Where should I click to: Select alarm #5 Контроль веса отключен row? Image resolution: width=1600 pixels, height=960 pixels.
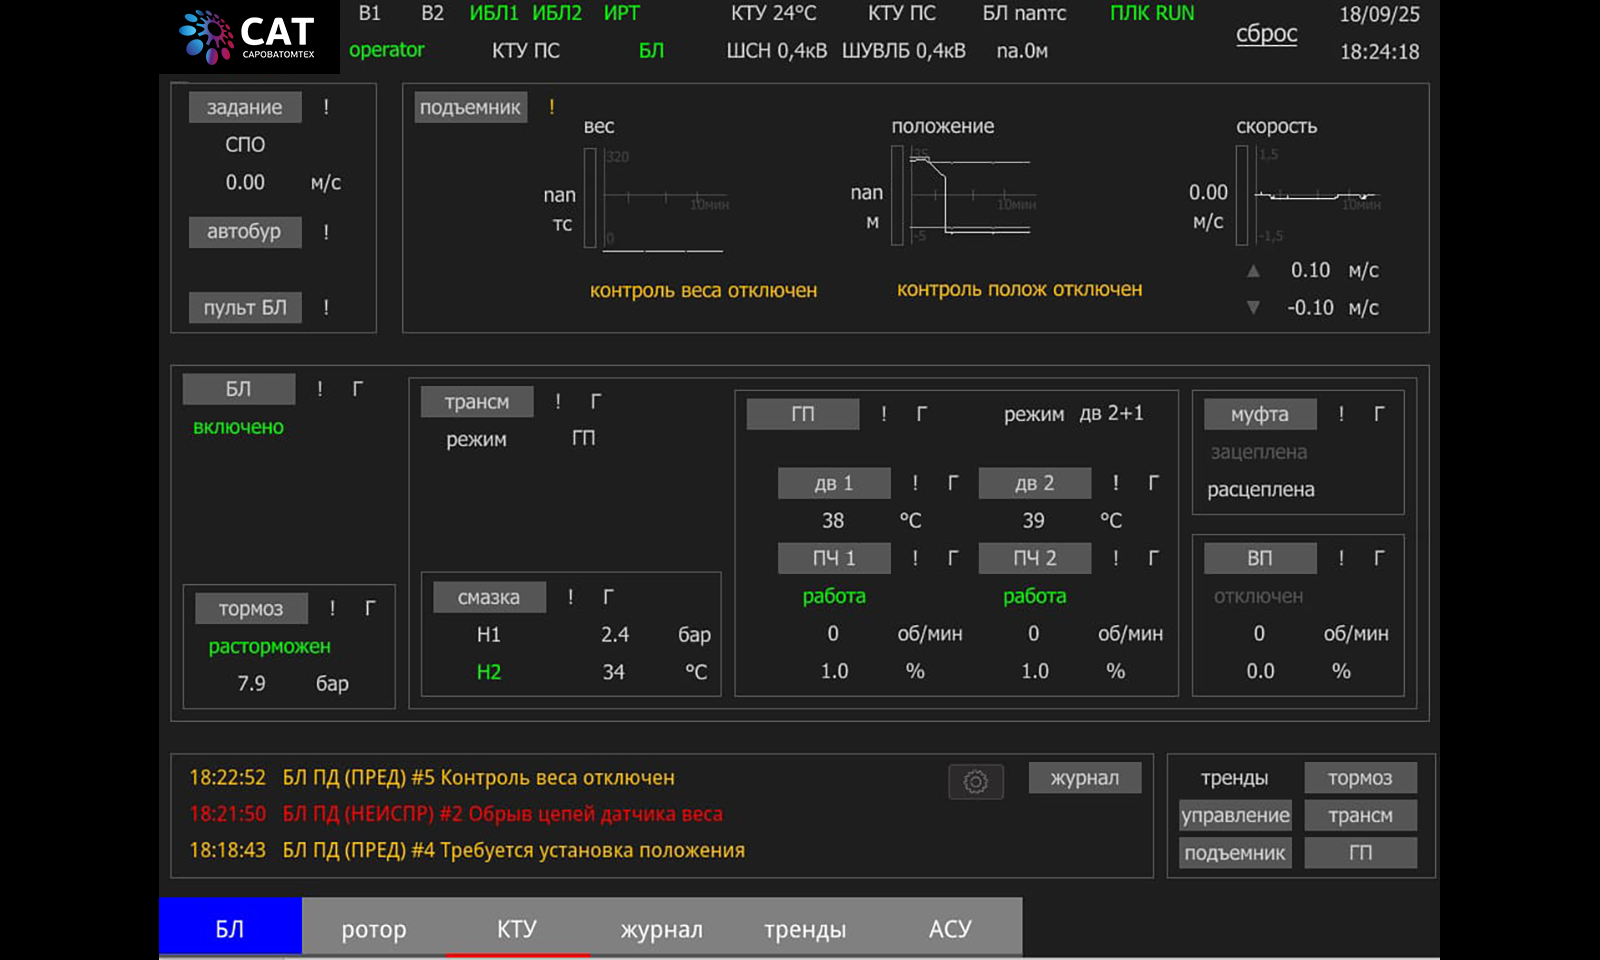coord(432,778)
